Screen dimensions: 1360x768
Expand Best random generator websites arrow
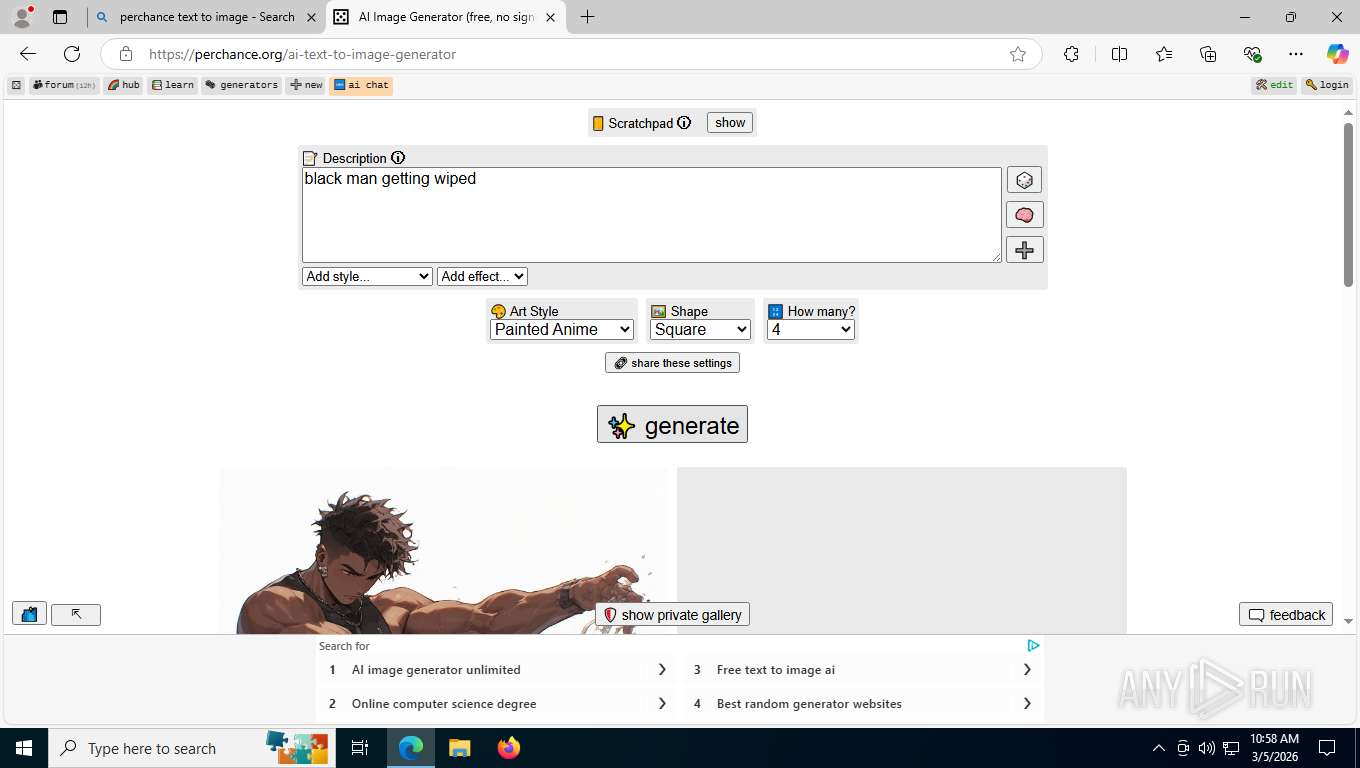[1027, 704]
